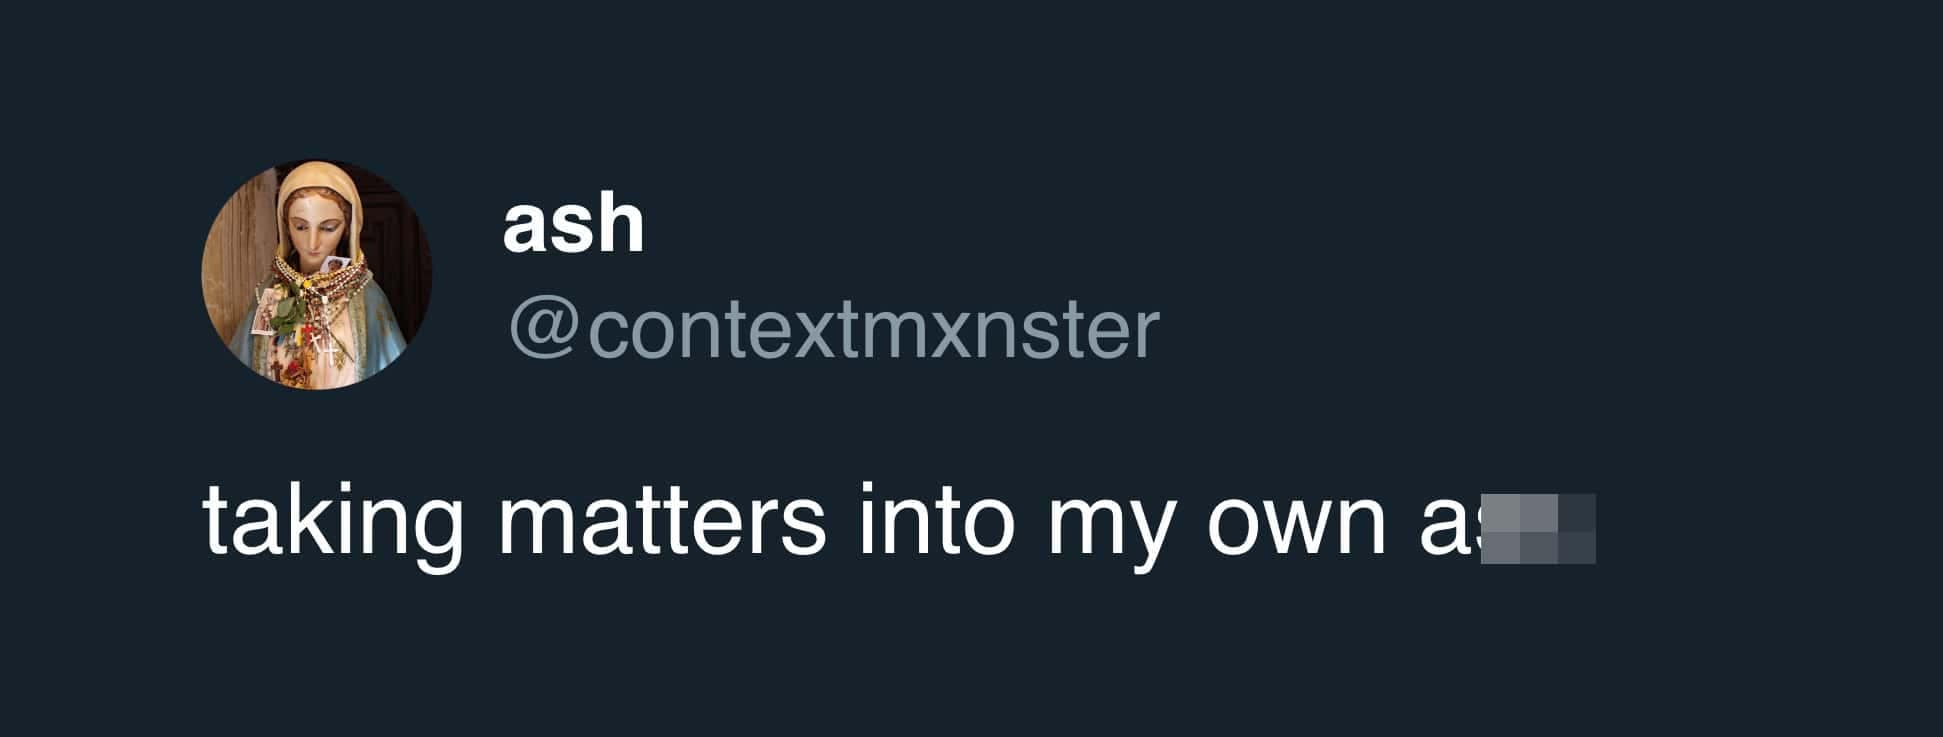This screenshot has height=737, width=1943.
Task: Click the word "matters" in the tweet
Action: pos(662,521)
